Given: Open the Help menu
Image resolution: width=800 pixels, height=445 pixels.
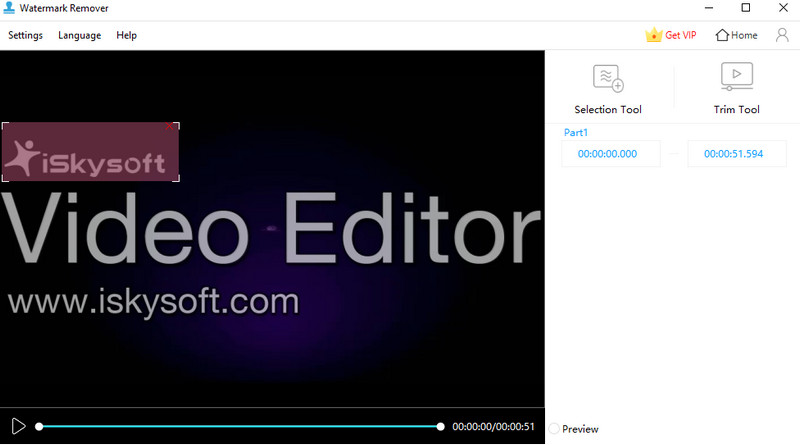Looking at the screenshot, I should (x=127, y=35).
